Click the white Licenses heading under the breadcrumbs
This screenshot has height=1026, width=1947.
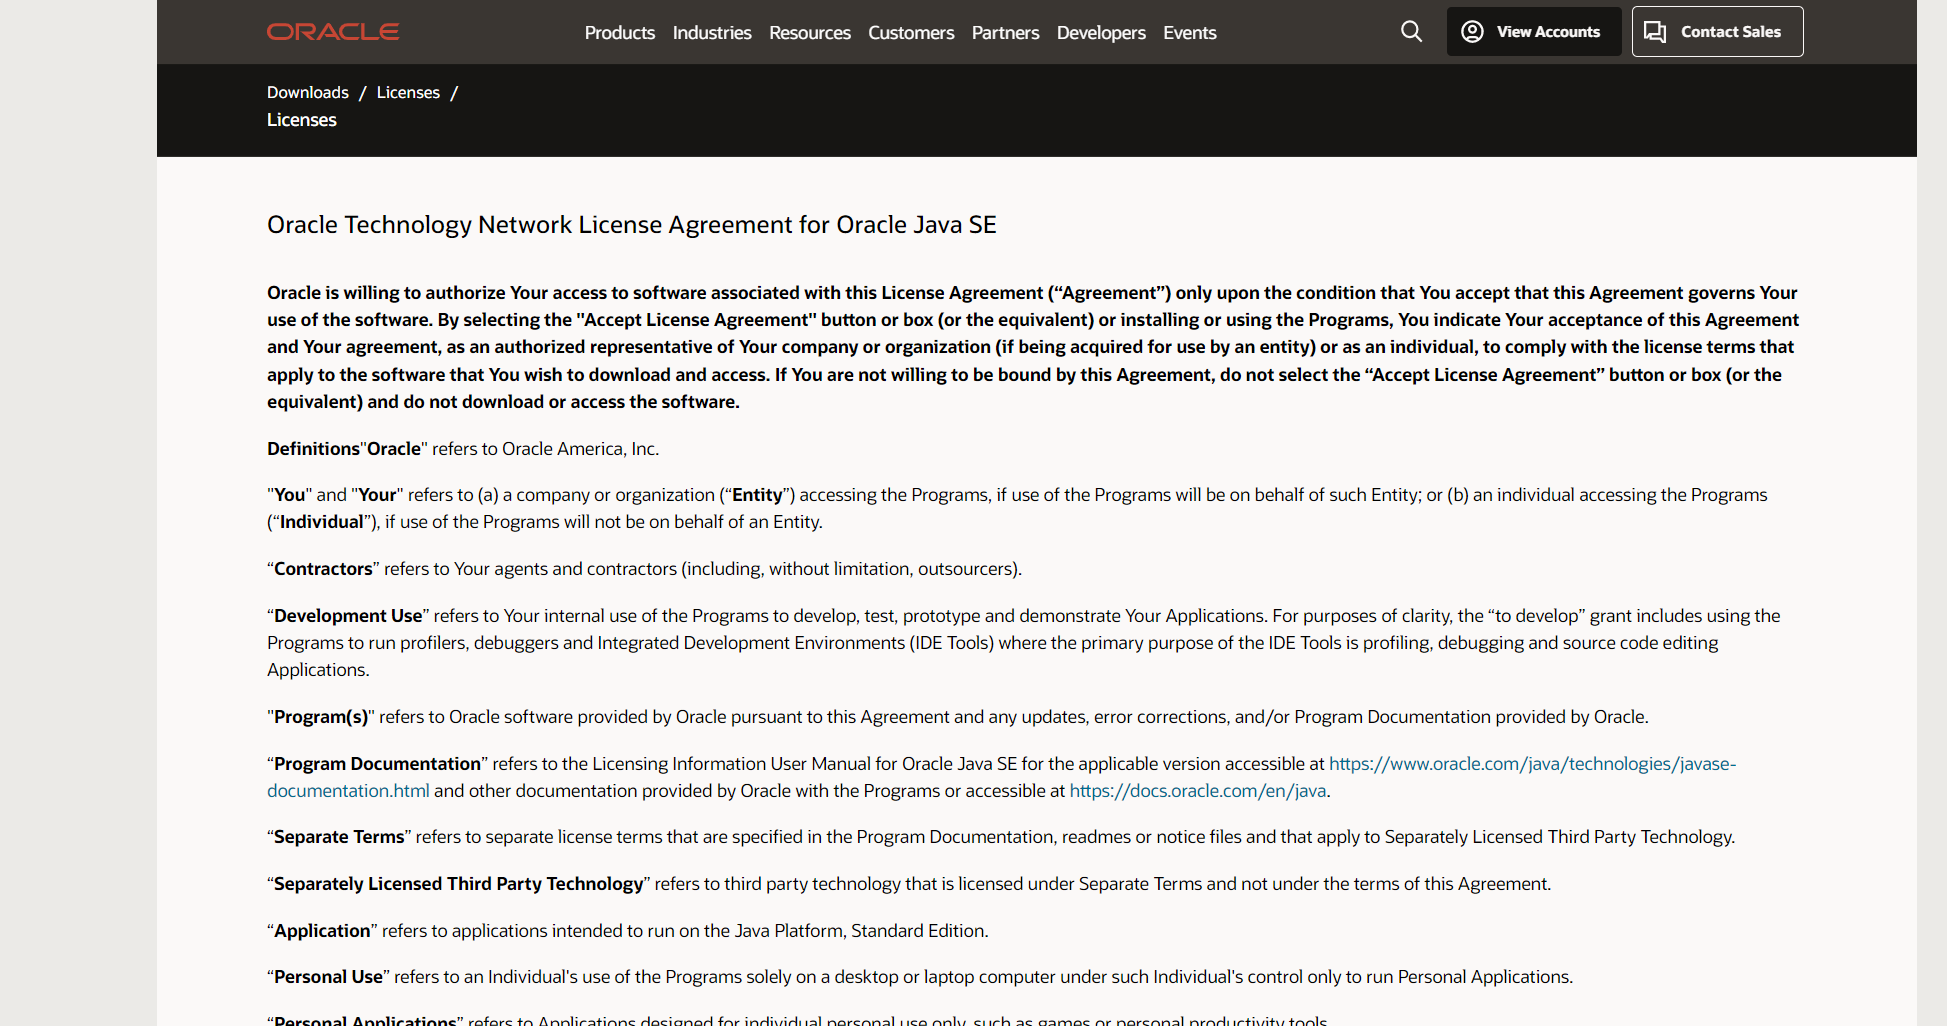[x=302, y=120]
